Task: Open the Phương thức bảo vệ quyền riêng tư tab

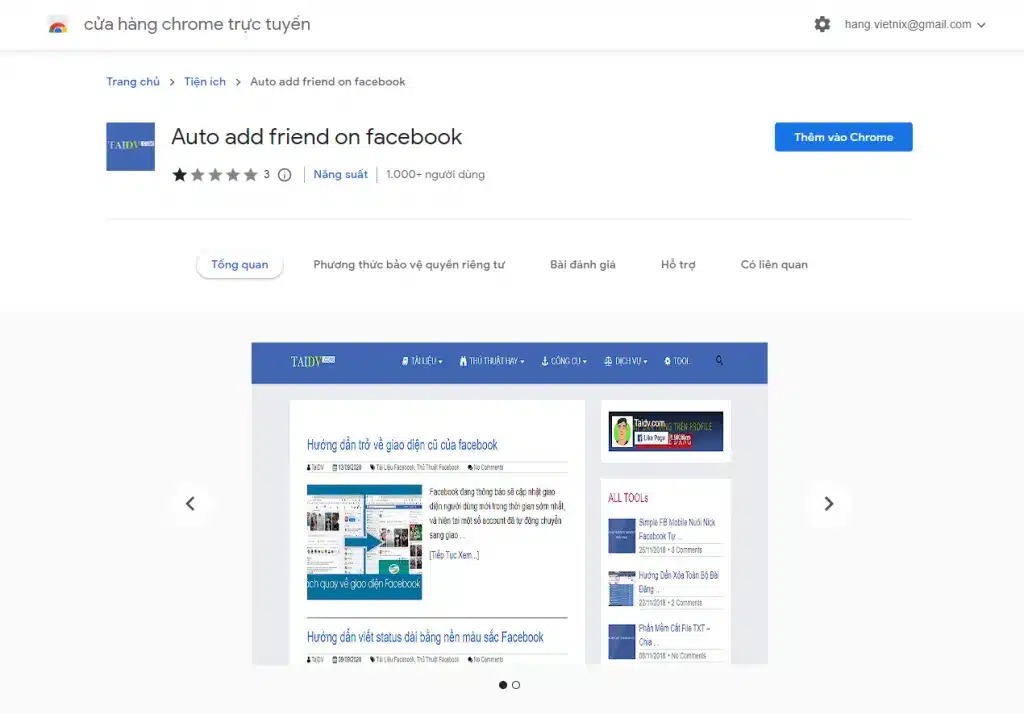Action: [x=409, y=265]
